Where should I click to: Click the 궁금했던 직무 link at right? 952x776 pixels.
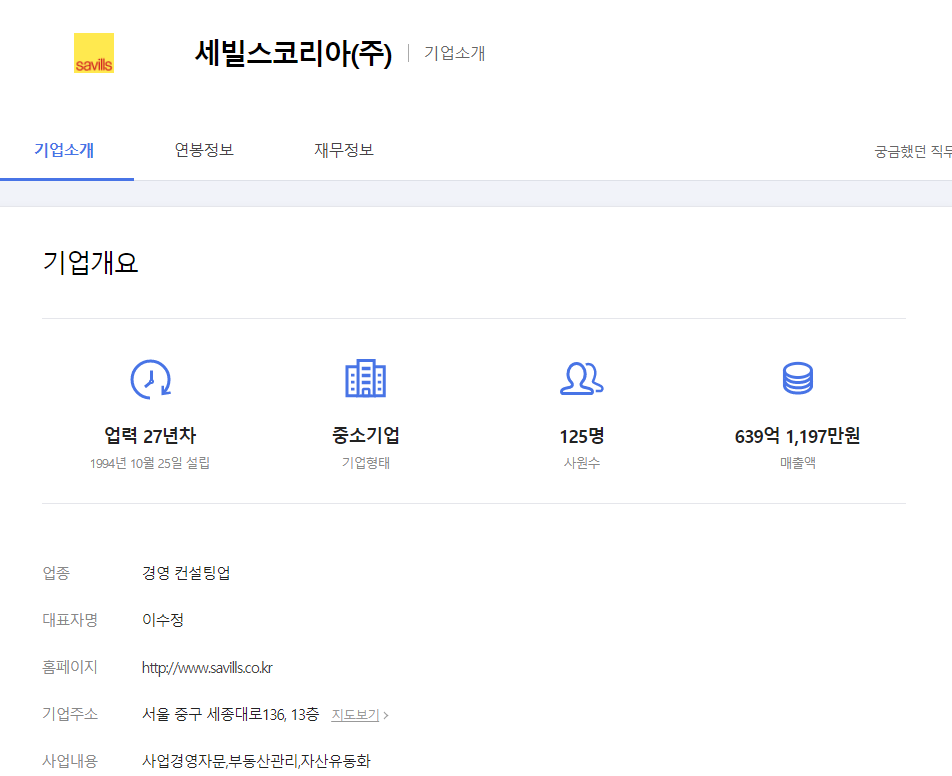[x=913, y=151]
